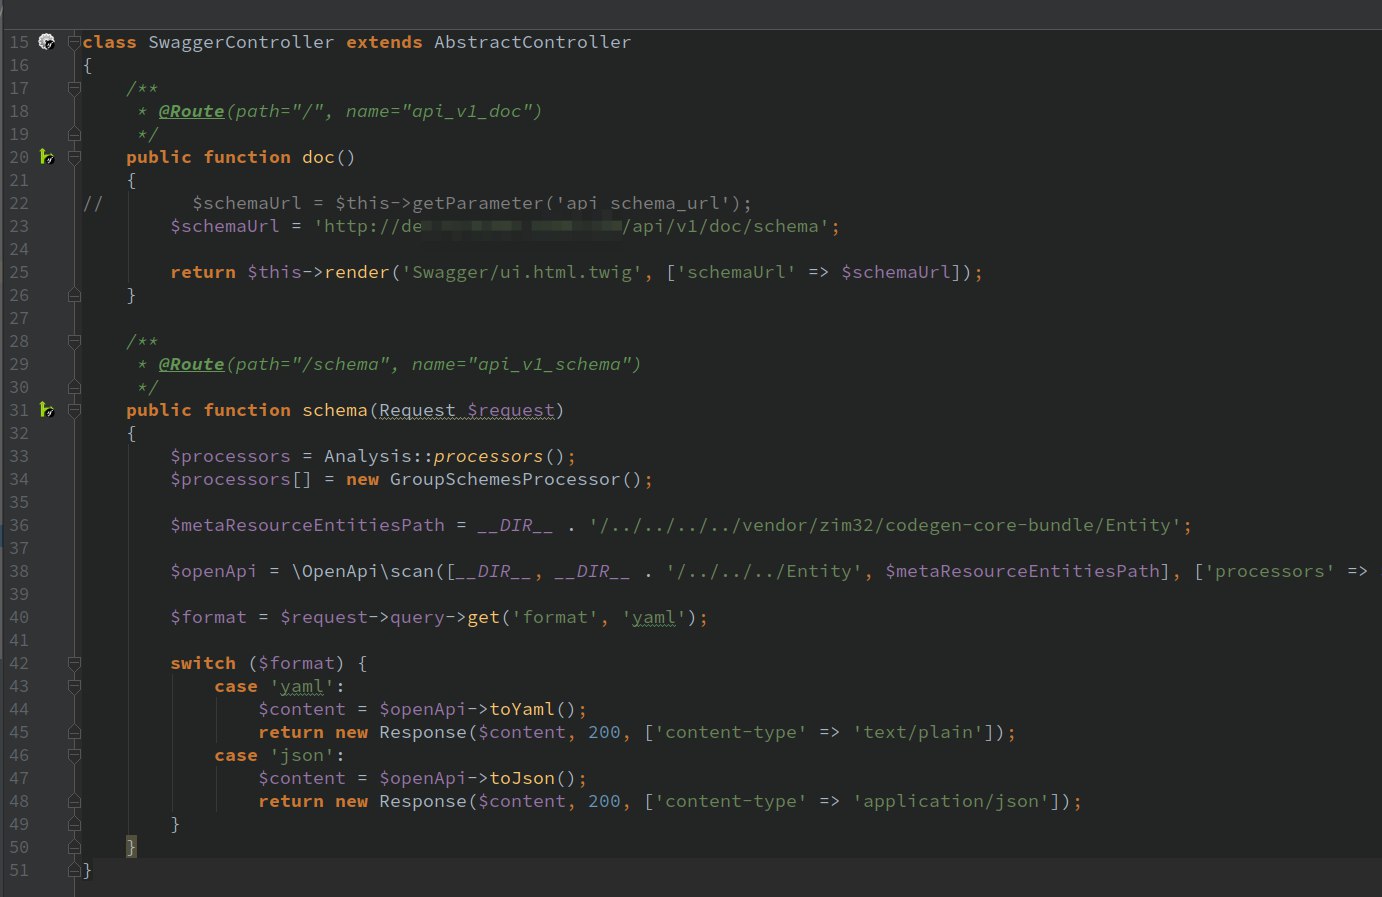This screenshot has height=897, width=1382.
Task: Click the fold end marker on line 51
Action: coord(74,870)
